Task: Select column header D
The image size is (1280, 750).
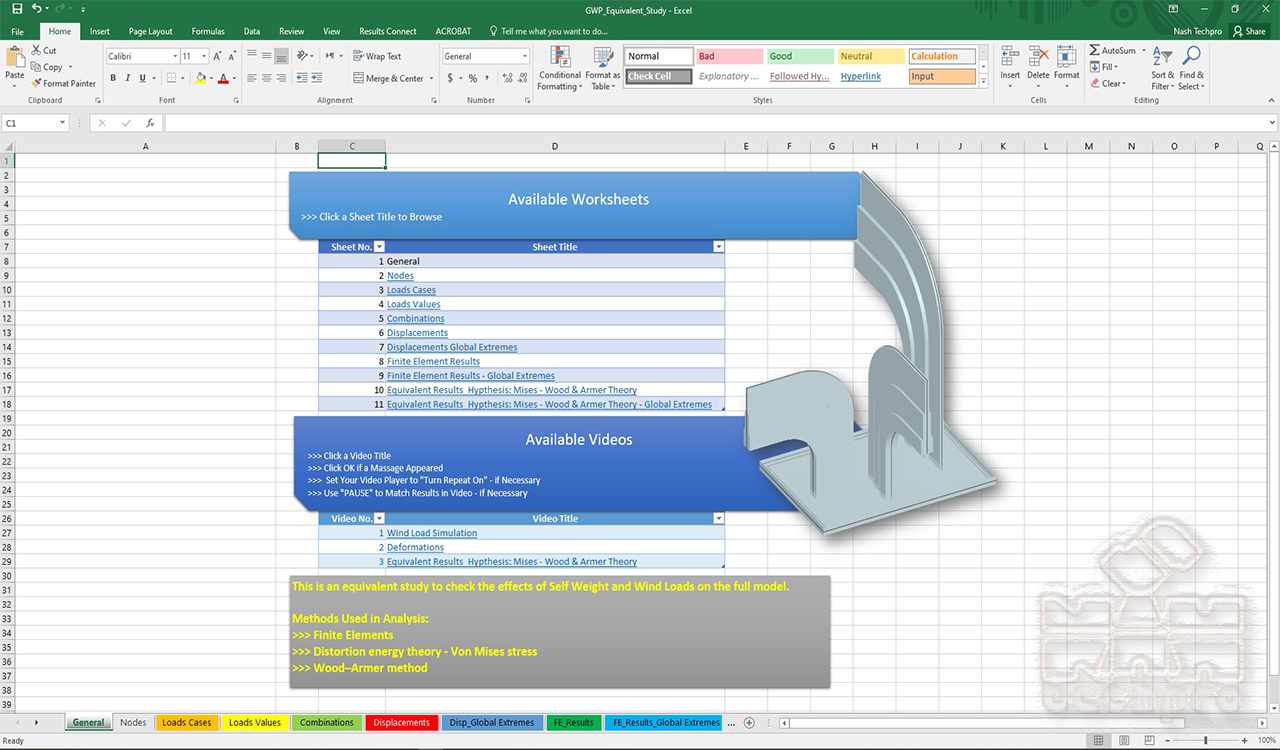Action: pyautogui.click(x=555, y=146)
